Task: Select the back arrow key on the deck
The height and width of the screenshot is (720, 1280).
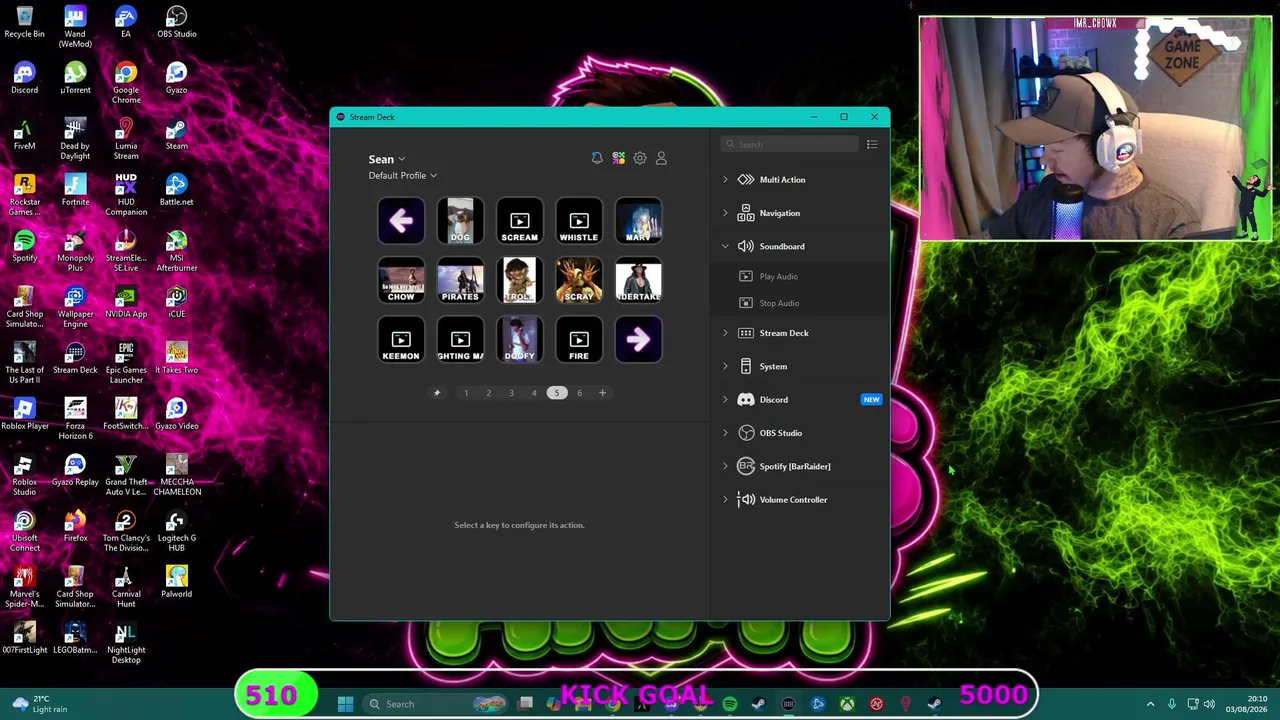Action: [x=401, y=221]
